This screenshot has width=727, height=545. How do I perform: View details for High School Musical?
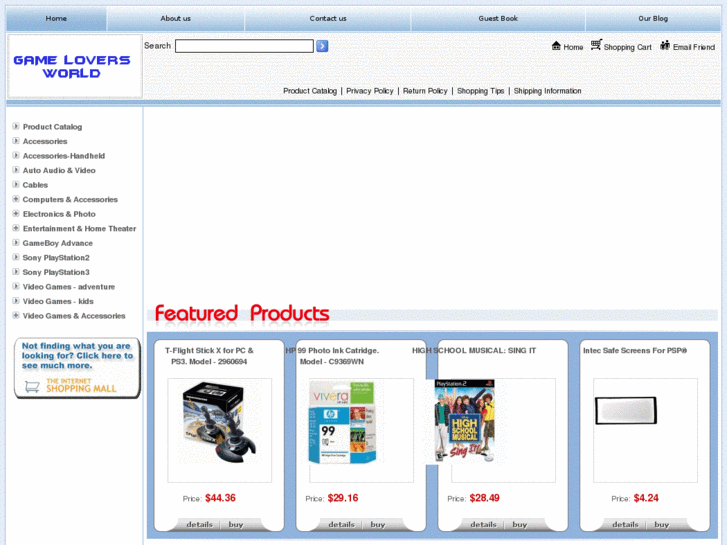point(483,525)
